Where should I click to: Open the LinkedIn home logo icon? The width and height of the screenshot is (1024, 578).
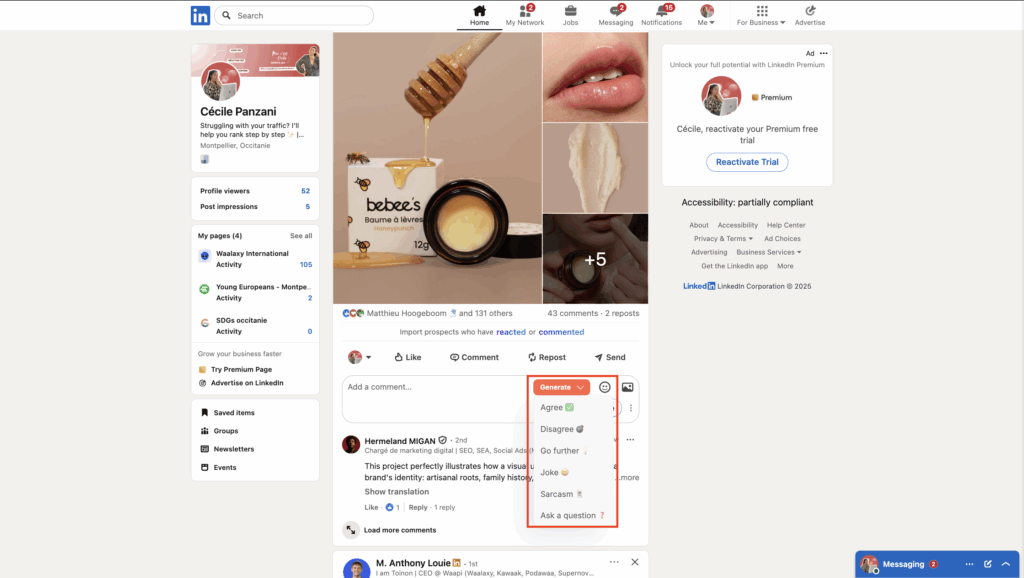(x=200, y=15)
